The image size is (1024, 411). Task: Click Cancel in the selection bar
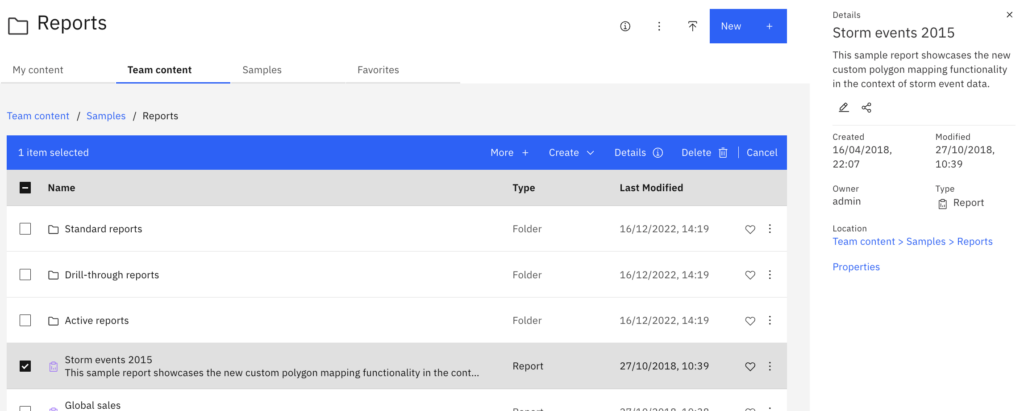761,153
